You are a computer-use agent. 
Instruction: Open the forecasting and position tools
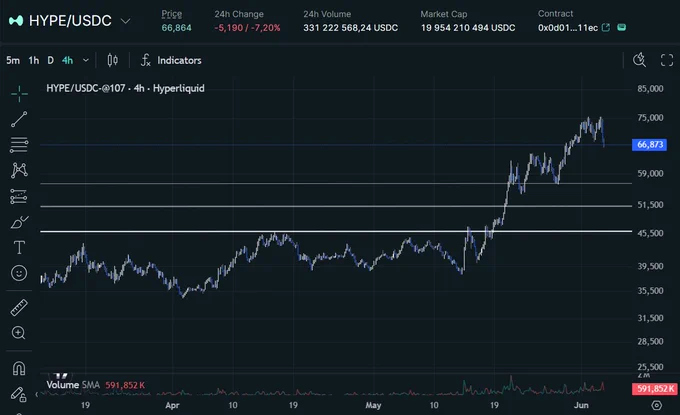pyautogui.click(x=19, y=196)
